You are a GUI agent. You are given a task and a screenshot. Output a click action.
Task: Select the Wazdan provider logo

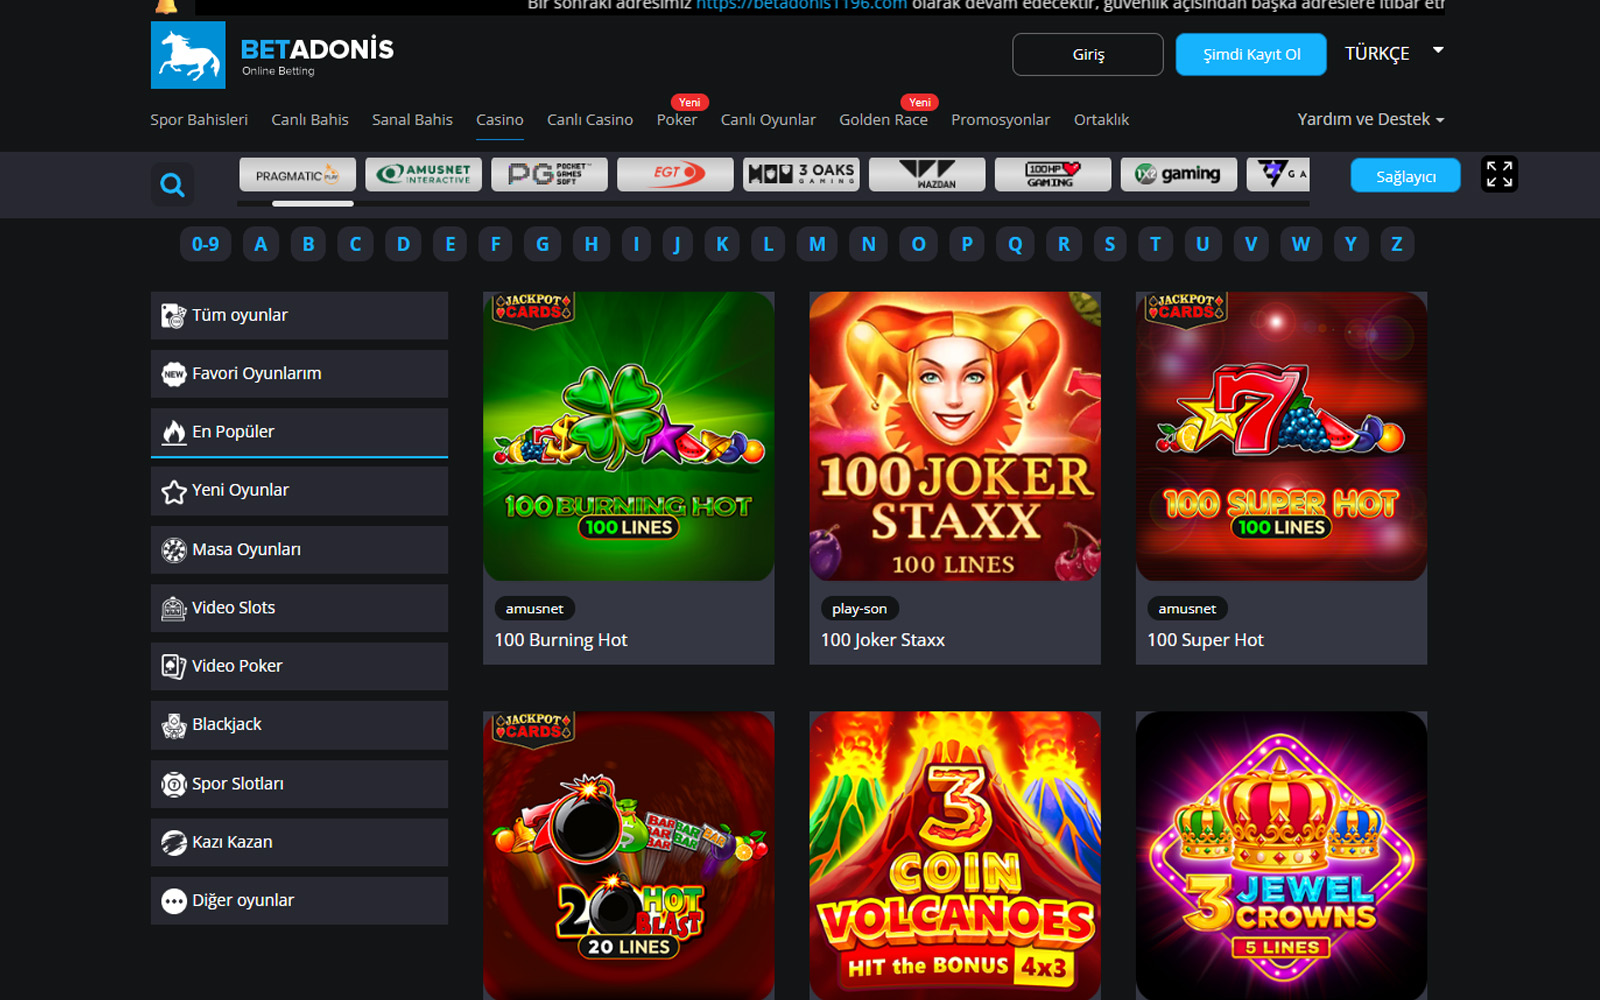[927, 175]
